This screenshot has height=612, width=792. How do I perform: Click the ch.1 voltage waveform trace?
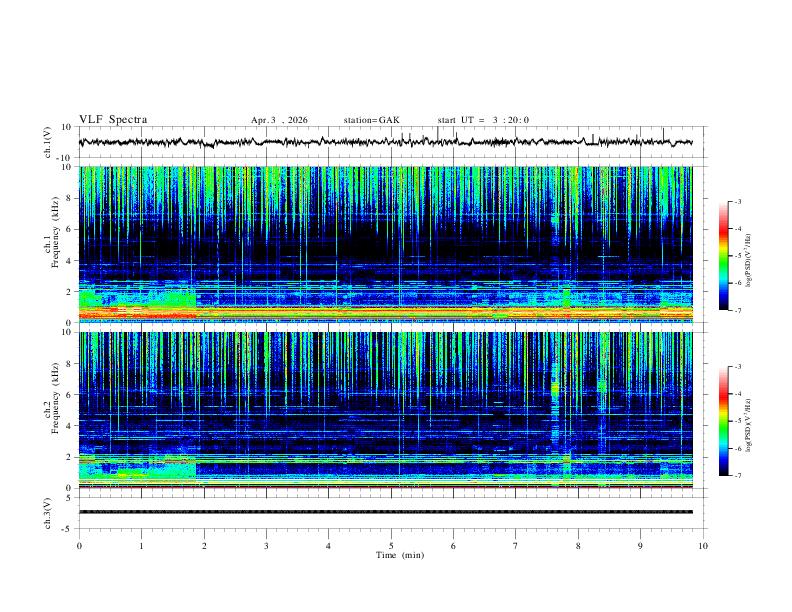(x=386, y=142)
